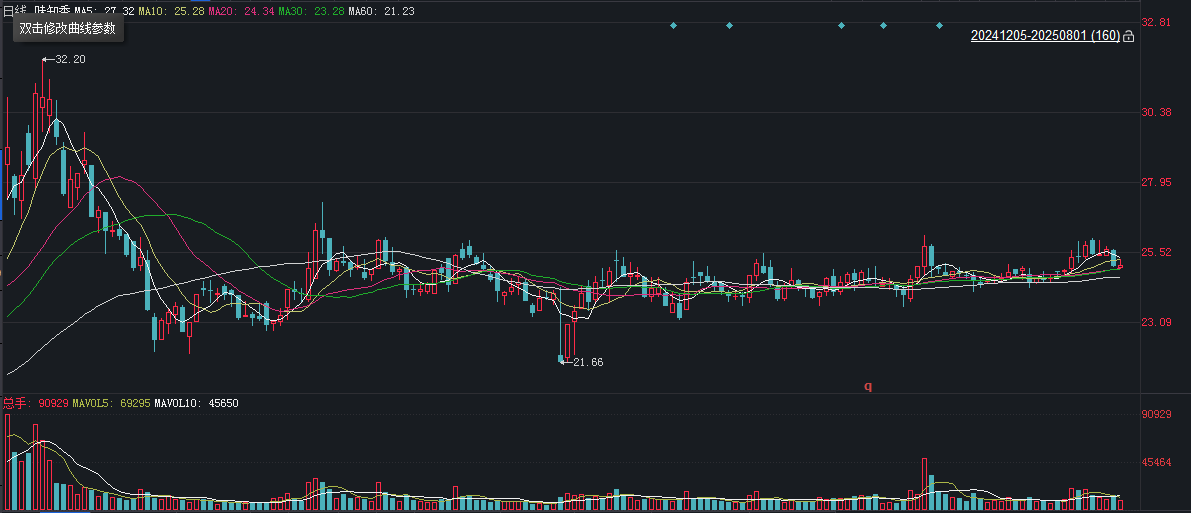1191x513 pixels.
Task: Click the last cyan diamond marker at top
Action: [x=940, y=26]
